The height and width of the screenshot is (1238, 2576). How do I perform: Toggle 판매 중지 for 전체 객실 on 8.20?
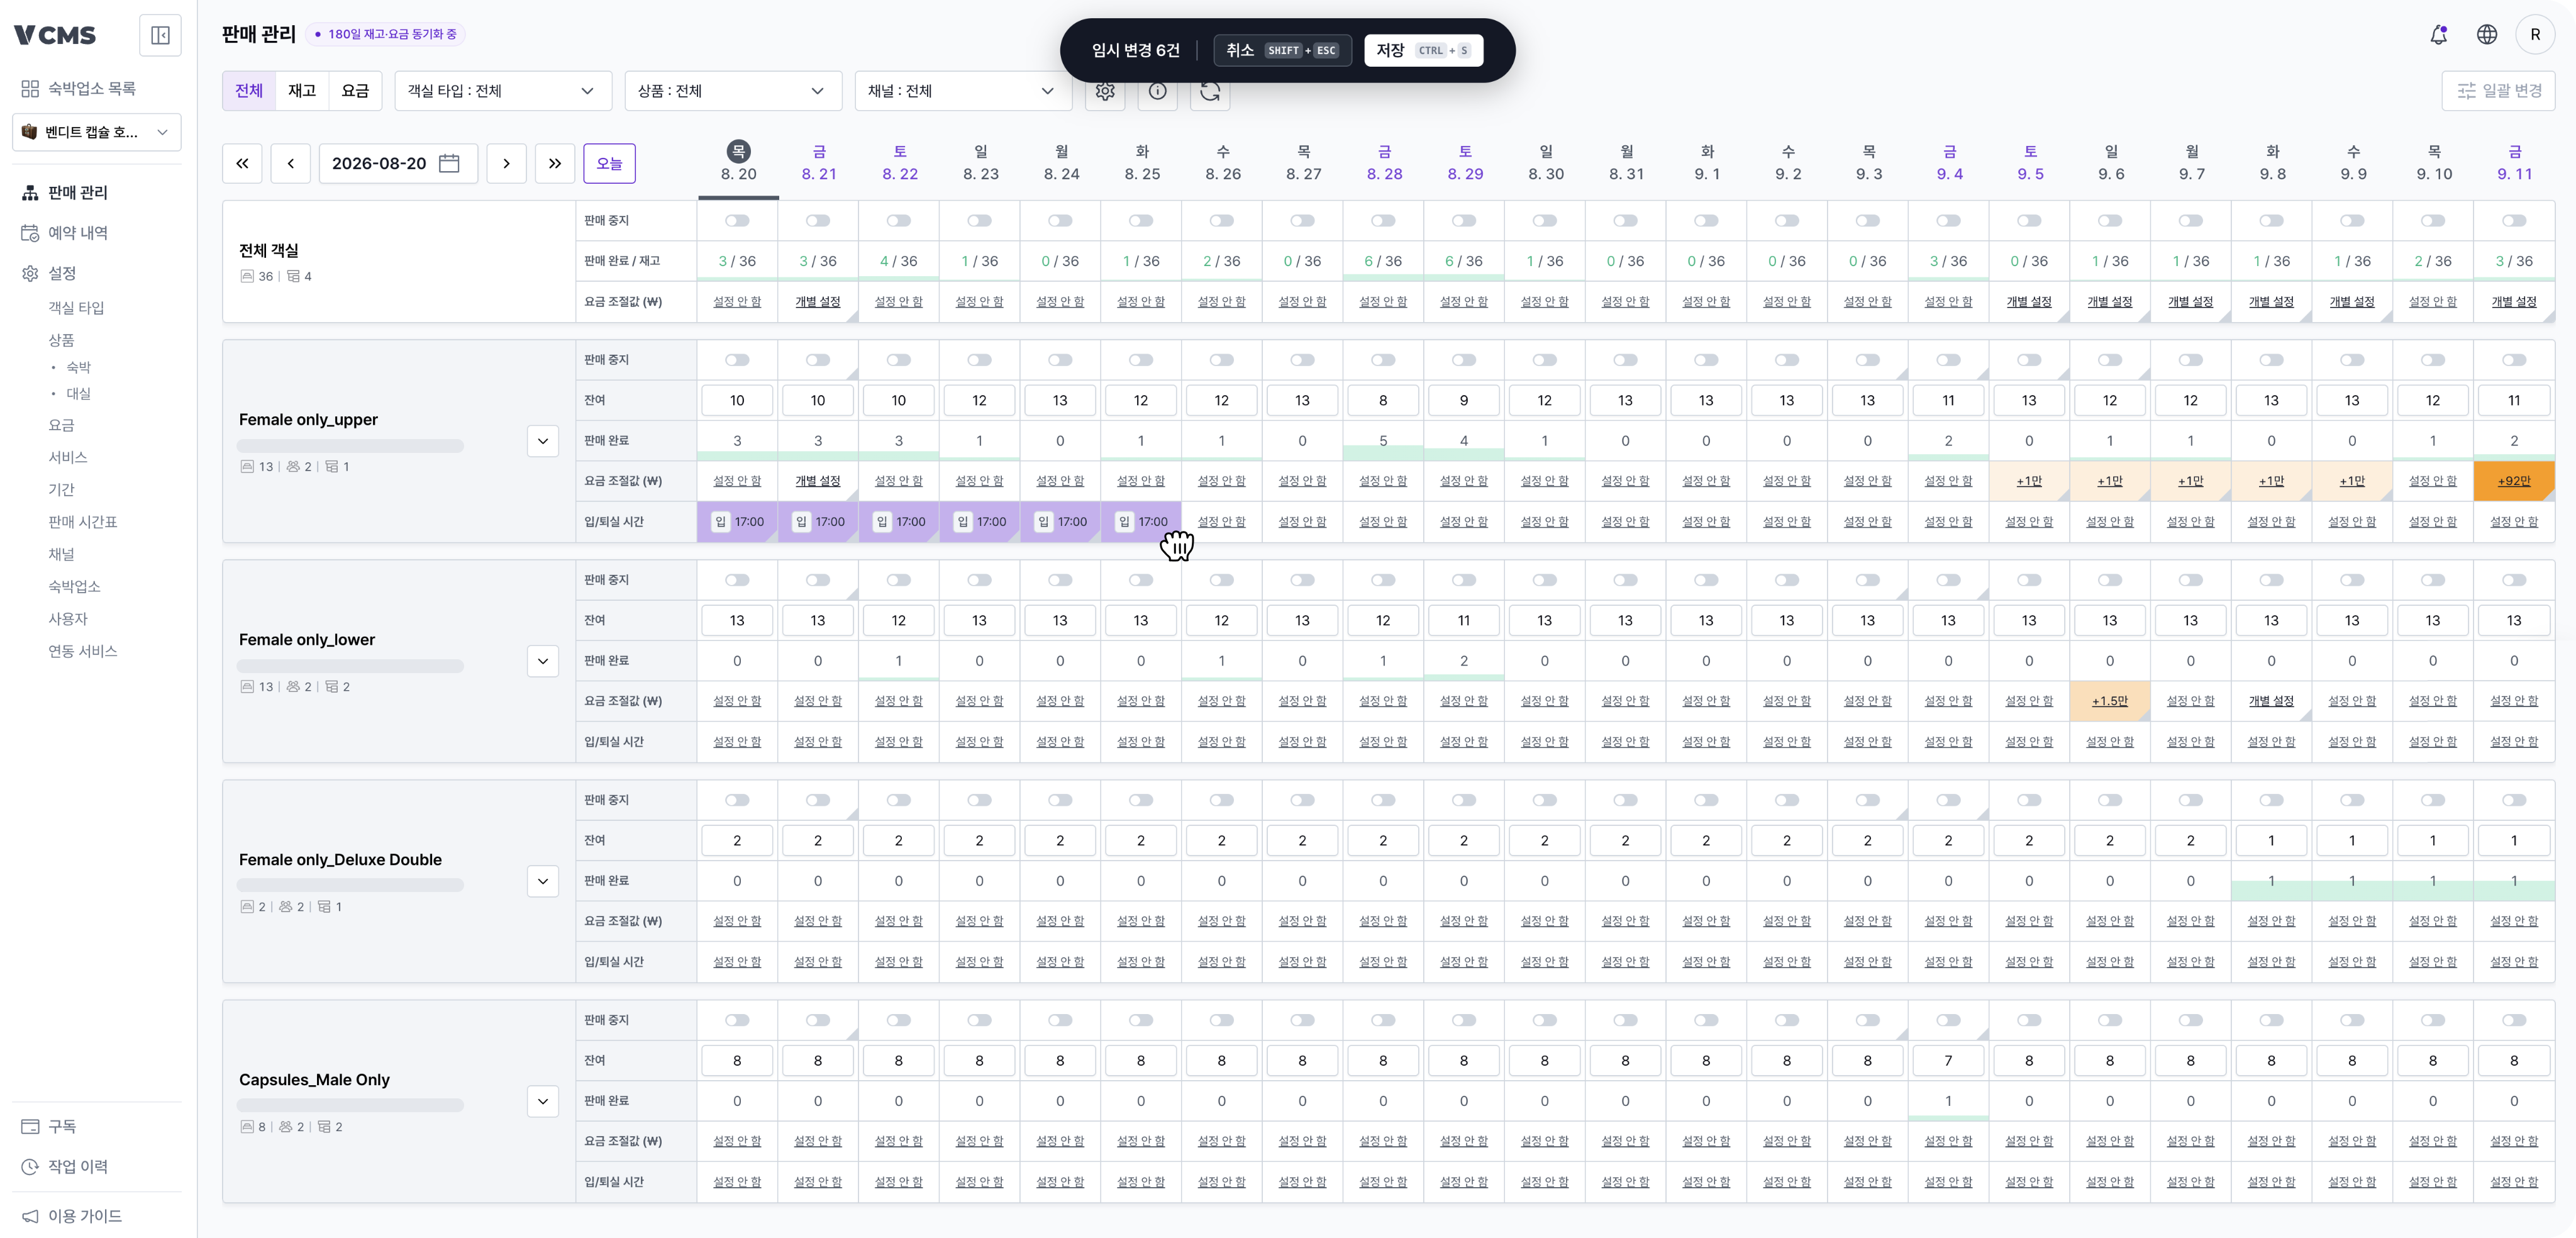[737, 220]
